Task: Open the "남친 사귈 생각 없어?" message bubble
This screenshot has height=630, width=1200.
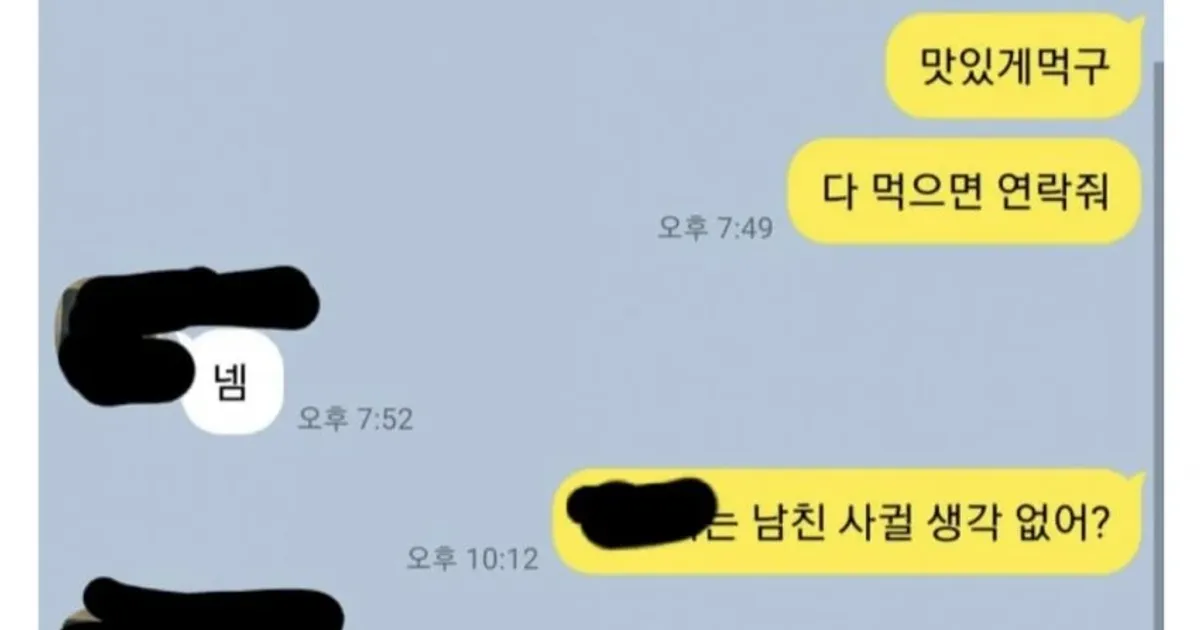Action: coord(847,522)
